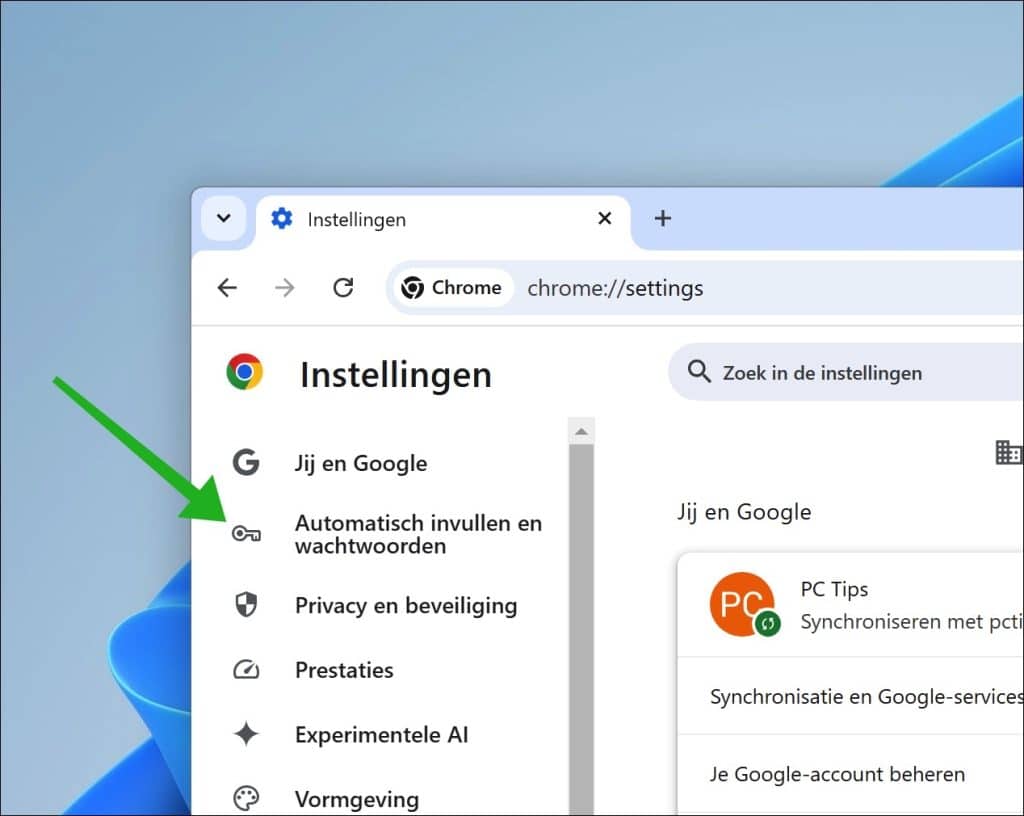Go back with the back arrow

coord(227,287)
